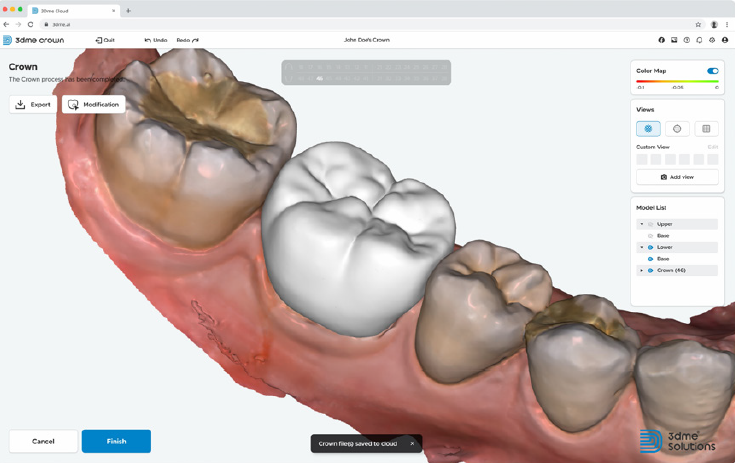
Task: Click Redo in the top toolbar
Action: tap(187, 40)
